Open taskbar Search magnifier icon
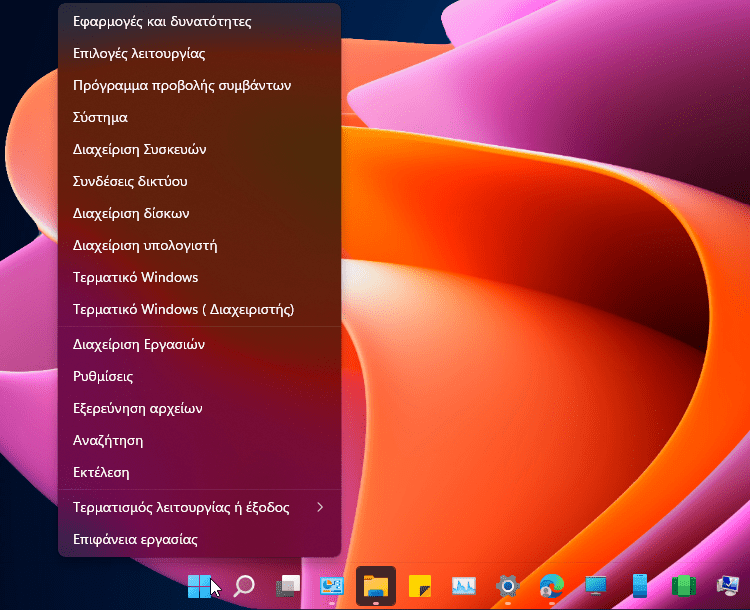The height and width of the screenshot is (610, 750). click(243, 586)
